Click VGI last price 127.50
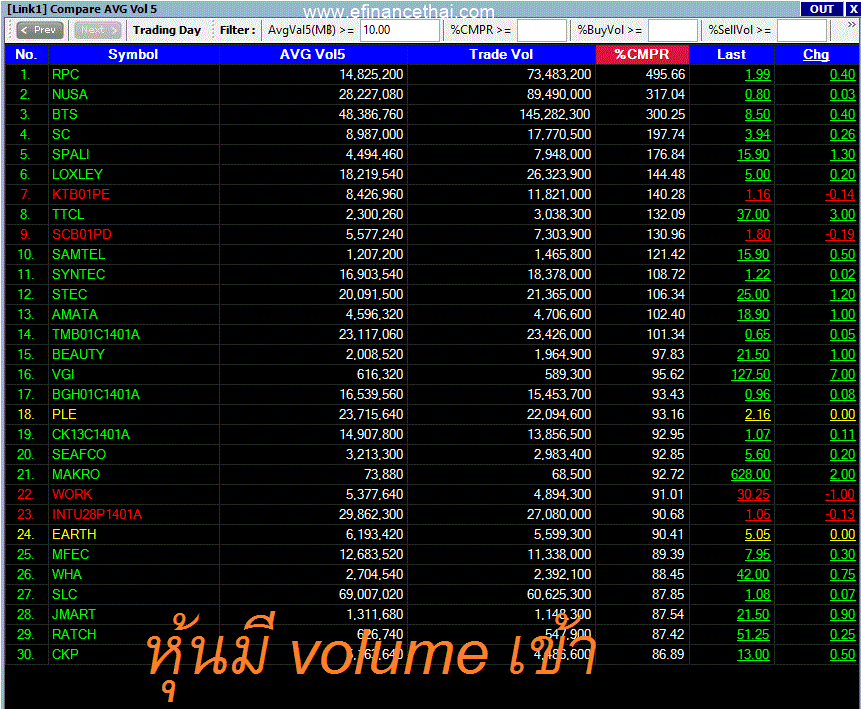This screenshot has height=709, width=861. (x=751, y=375)
